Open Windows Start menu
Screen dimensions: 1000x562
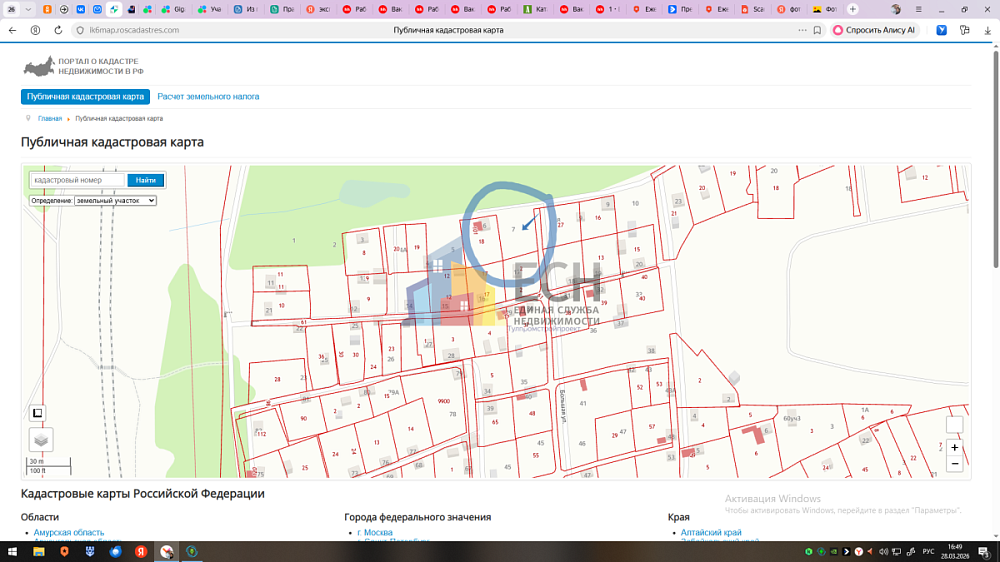13,551
